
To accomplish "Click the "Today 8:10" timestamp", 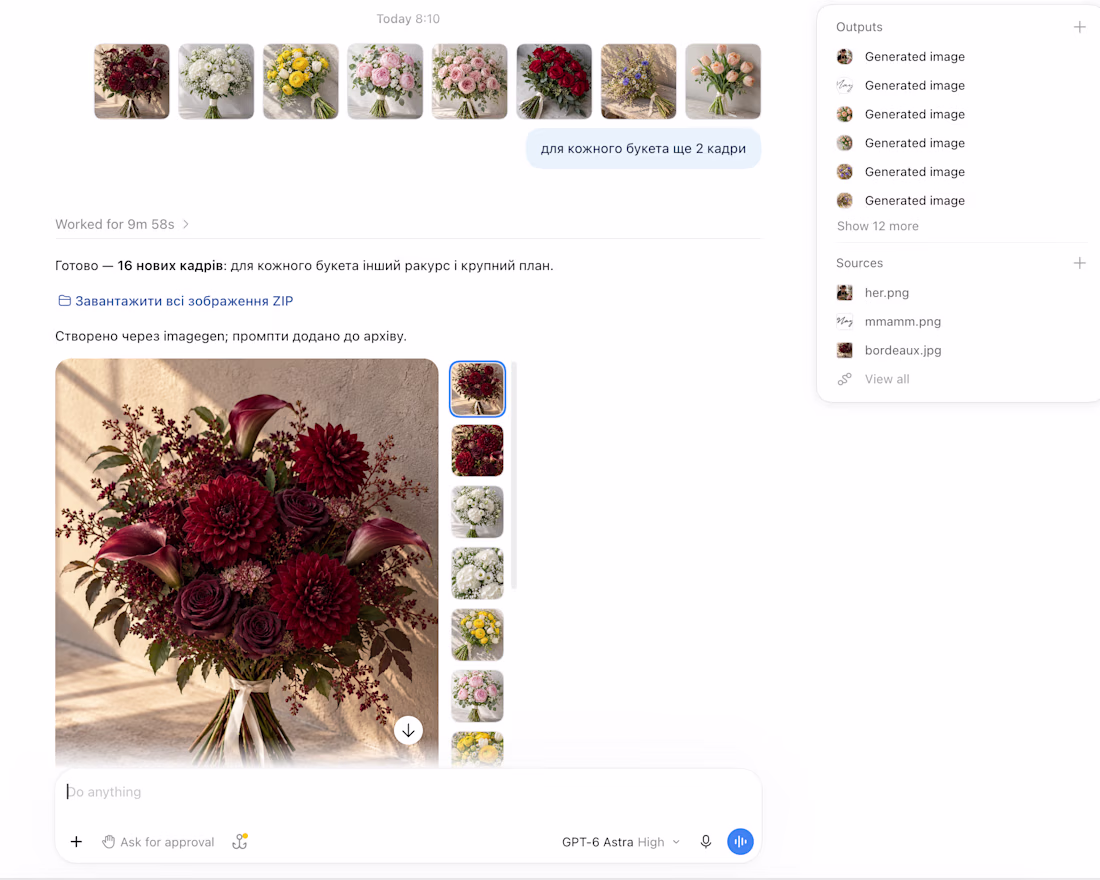I will coord(408,19).
